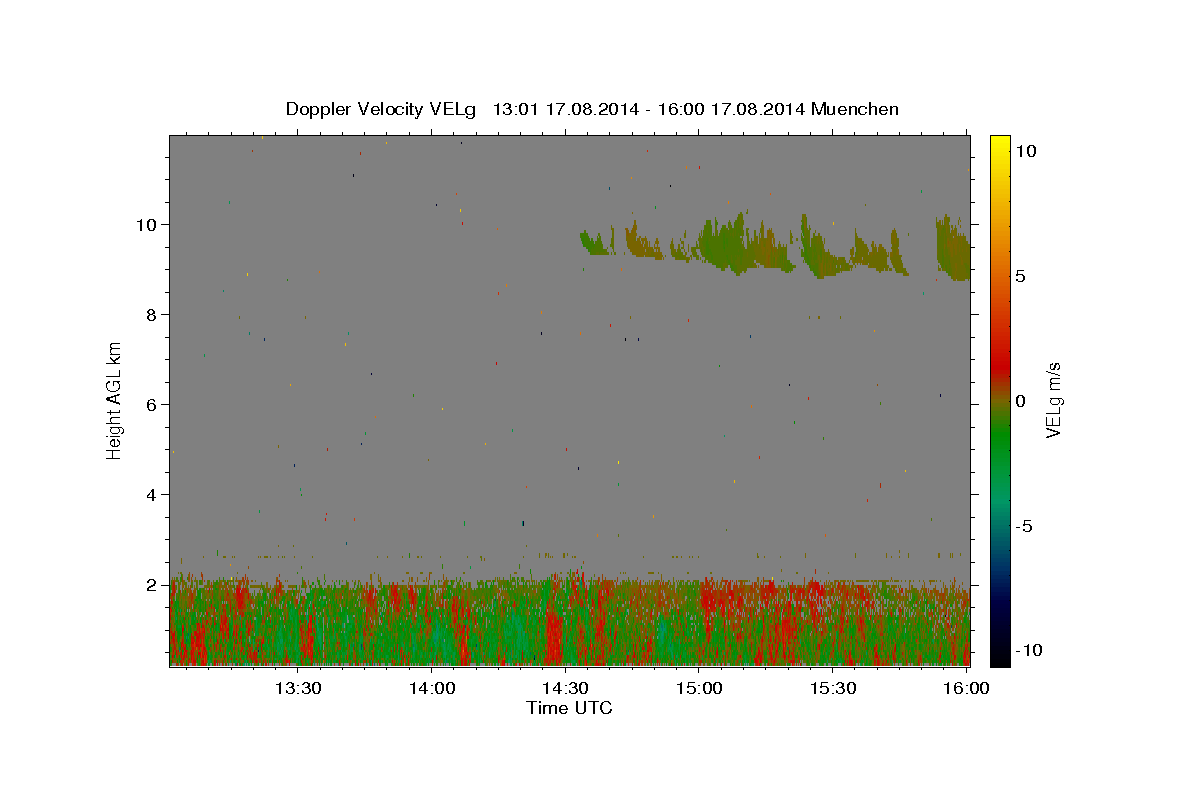This screenshot has width=1200, height=800.
Task: Click the height axis label 4
Action: [x=153, y=494]
